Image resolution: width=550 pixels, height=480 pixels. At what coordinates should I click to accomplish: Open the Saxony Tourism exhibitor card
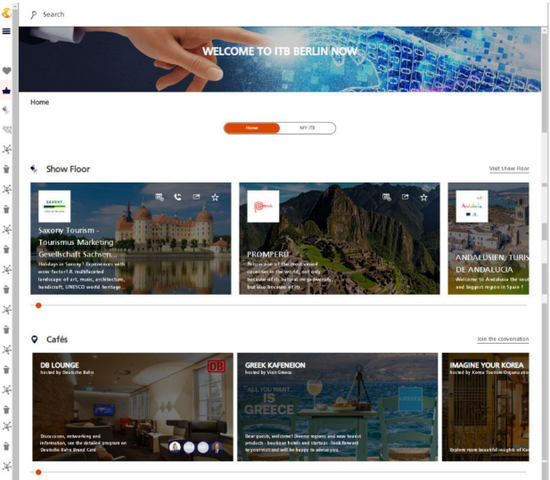(x=130, y=238)
